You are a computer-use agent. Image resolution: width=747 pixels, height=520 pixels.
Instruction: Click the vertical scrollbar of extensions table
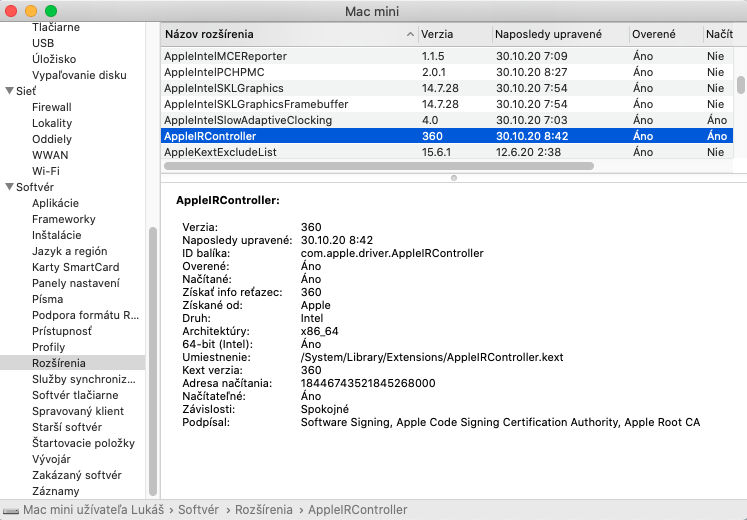(740, 85)
